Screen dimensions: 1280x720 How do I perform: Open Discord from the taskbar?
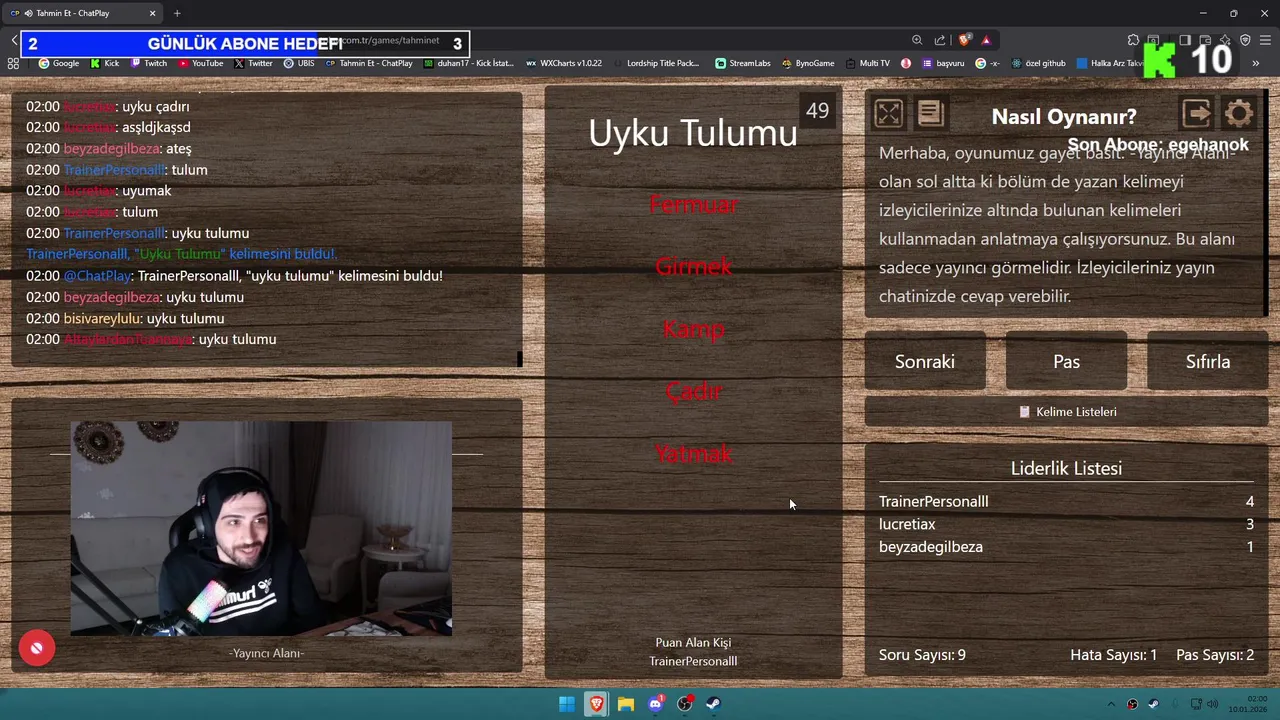655,704
